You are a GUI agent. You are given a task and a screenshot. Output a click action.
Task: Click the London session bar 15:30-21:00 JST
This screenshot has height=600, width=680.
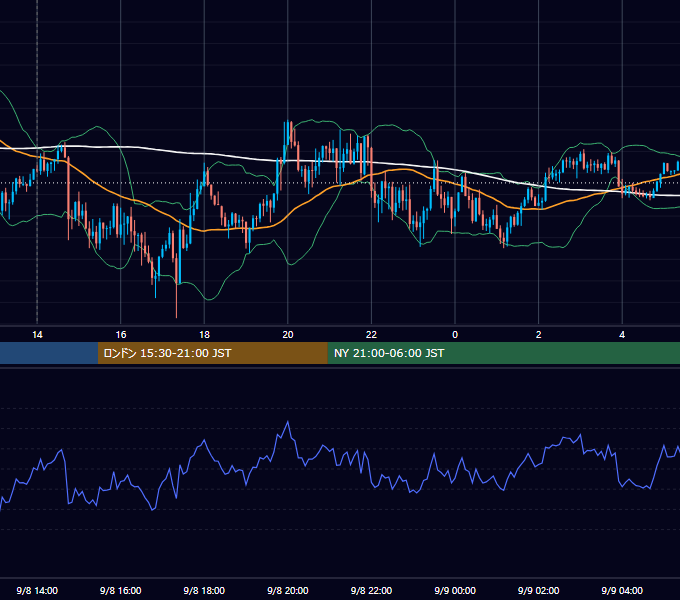[212, 353]
